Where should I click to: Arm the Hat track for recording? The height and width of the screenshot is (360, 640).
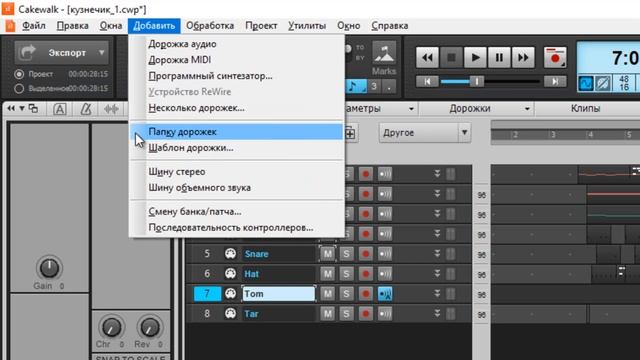coord(366,274)
